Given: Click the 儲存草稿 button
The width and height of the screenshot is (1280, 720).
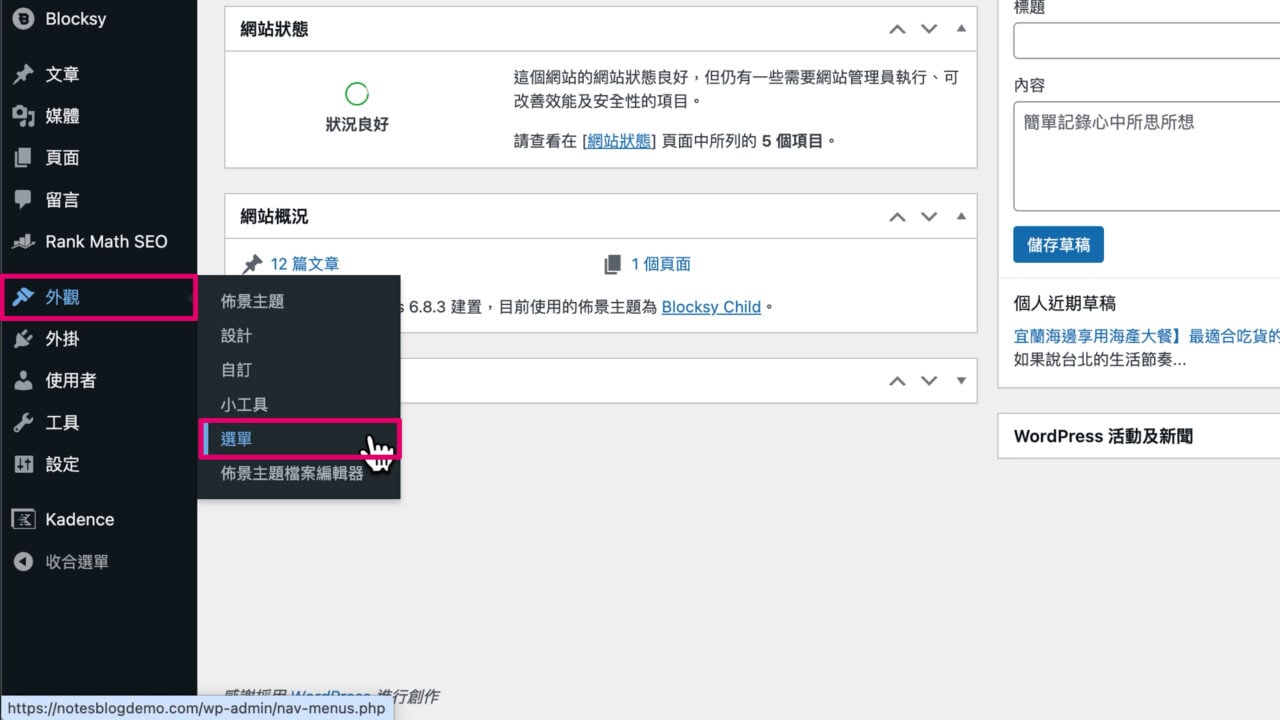Looking at the screenshot, I should (1058, 245).
